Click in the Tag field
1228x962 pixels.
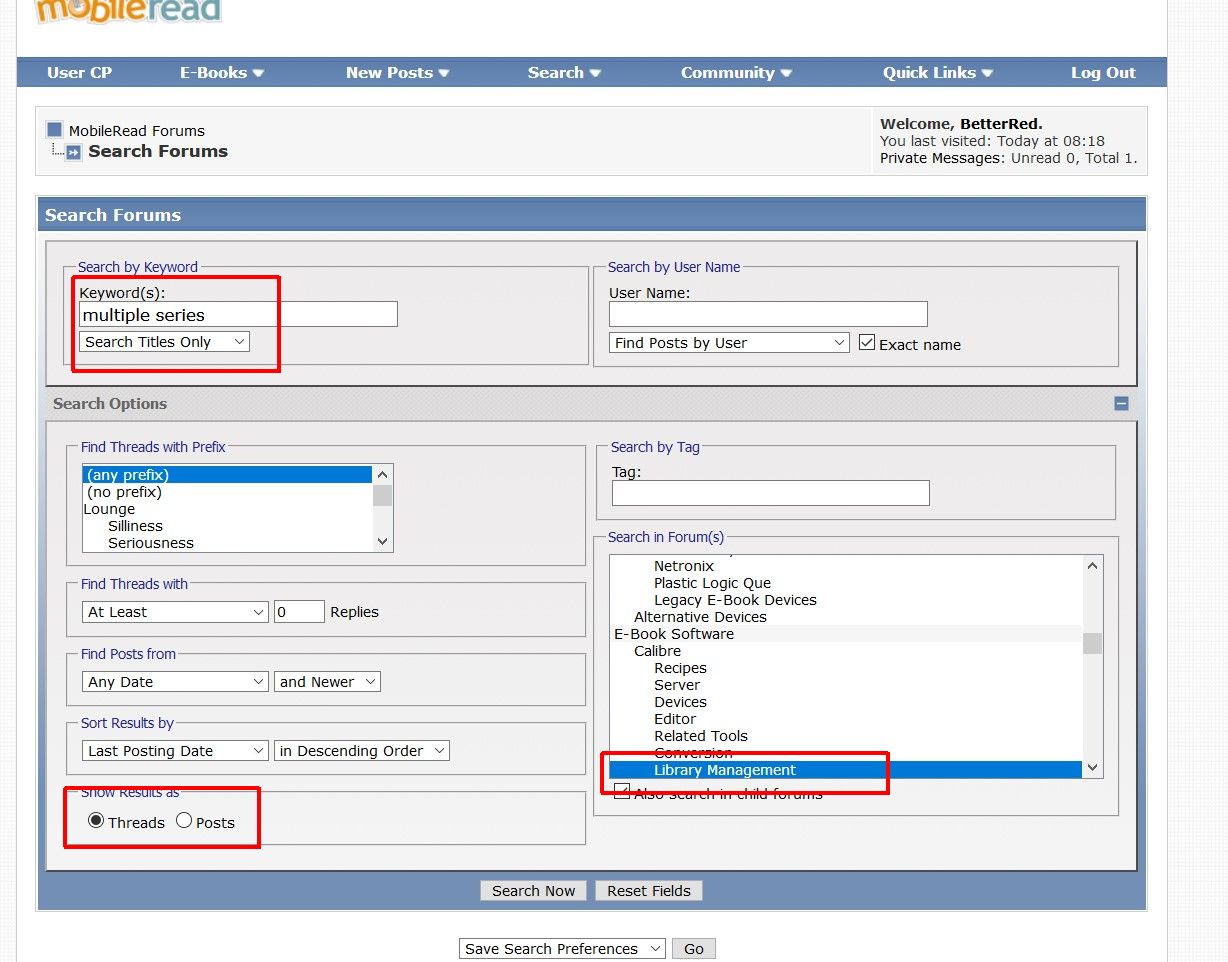[x=770, y=493]
